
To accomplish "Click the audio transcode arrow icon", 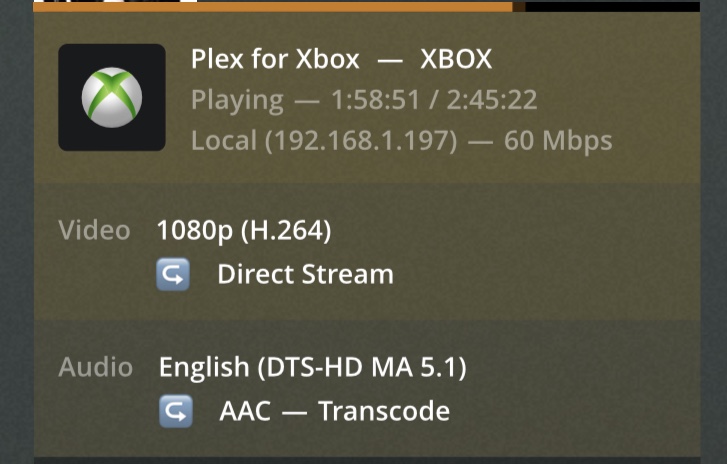I will click(x=175, y=411).
